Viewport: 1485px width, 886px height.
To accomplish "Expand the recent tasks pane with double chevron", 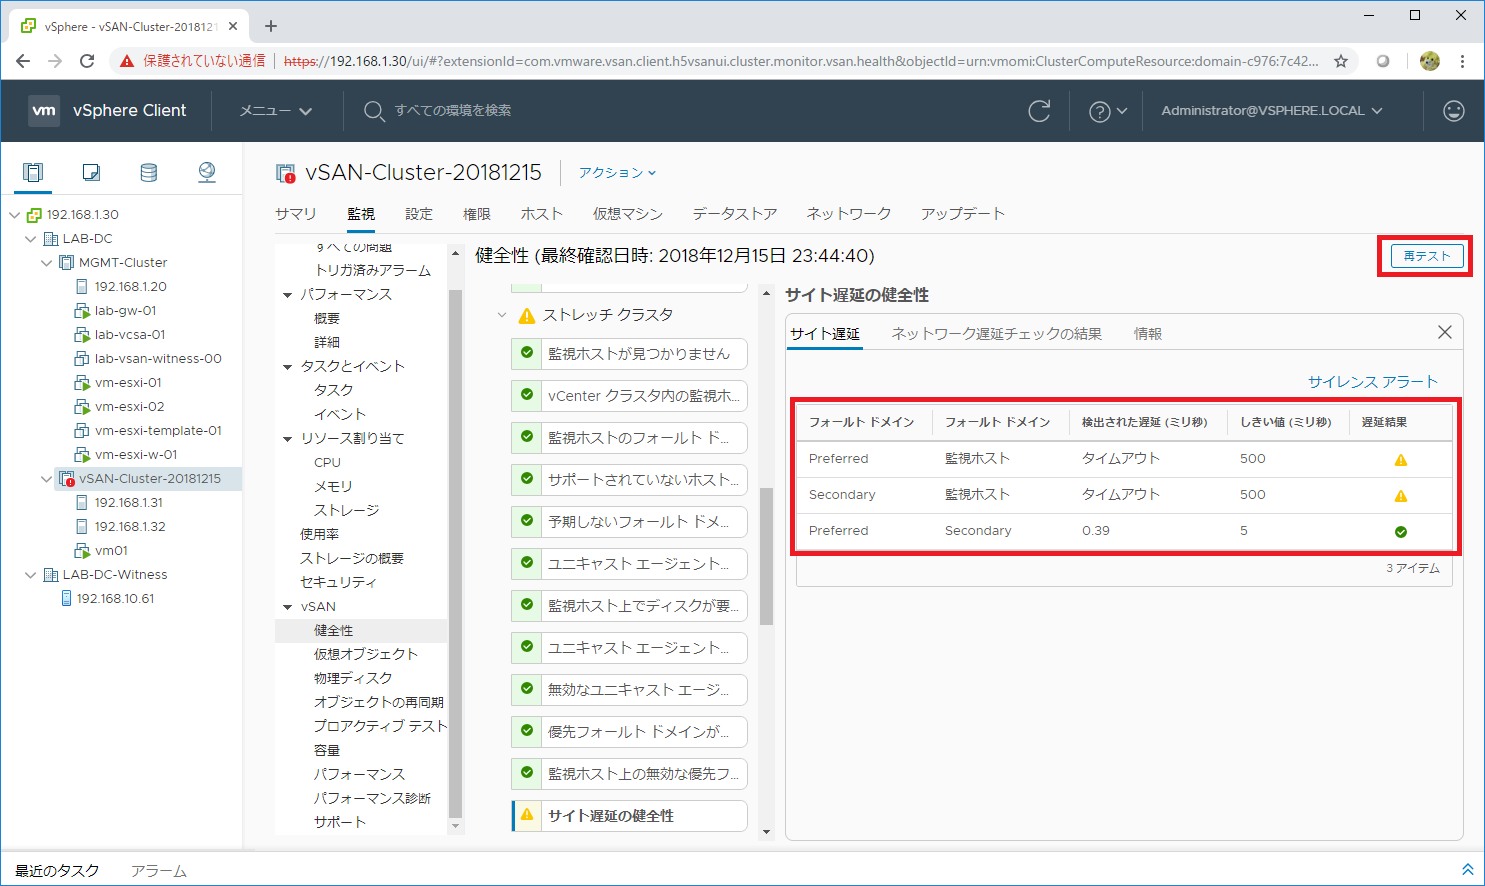I will coord(1467,870).
